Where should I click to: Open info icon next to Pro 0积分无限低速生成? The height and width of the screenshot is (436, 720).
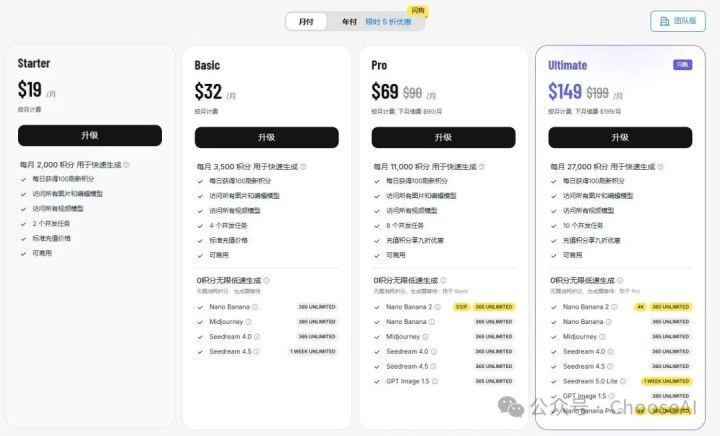(443, 280)
